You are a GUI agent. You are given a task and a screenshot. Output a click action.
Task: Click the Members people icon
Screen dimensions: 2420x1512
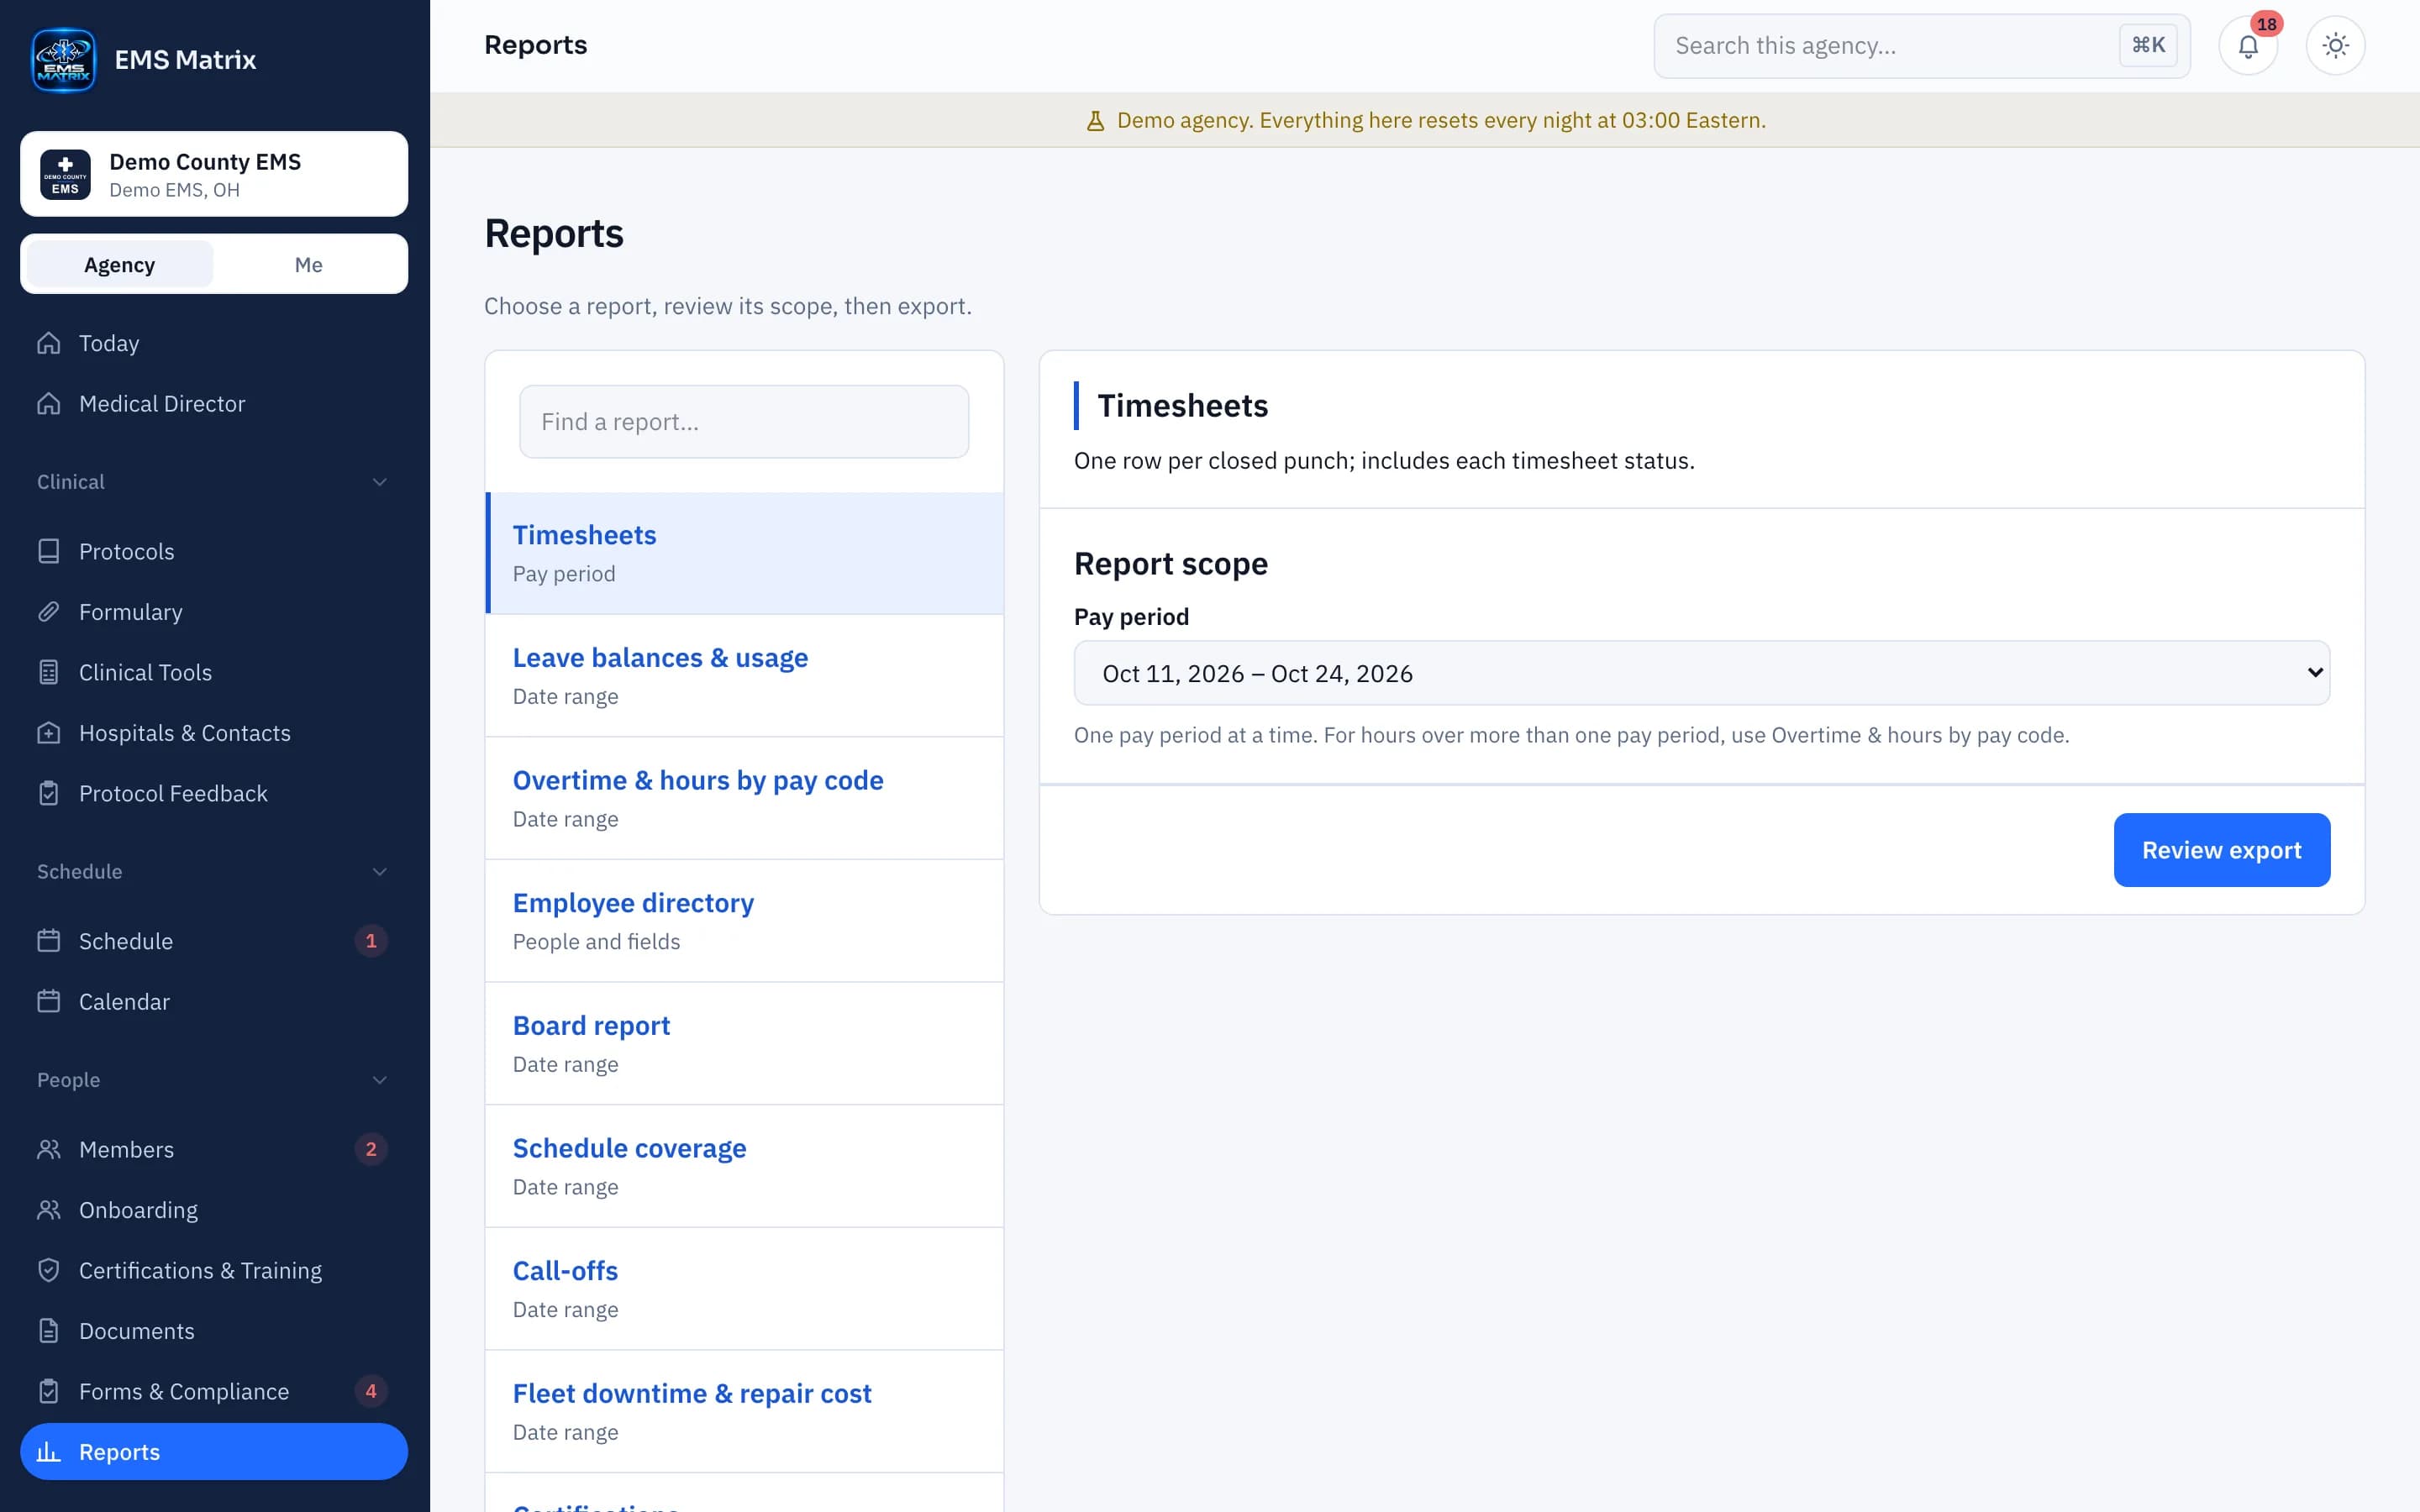coord(49,1149)
